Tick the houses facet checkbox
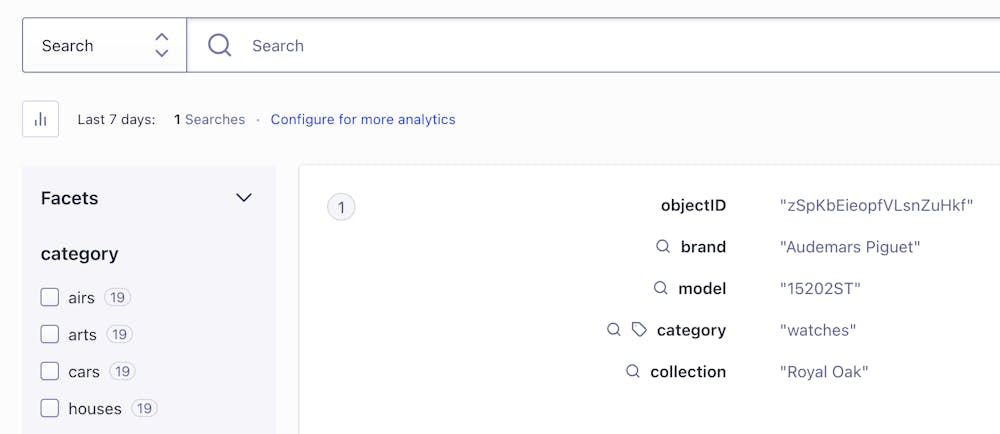 coord(50,408)
